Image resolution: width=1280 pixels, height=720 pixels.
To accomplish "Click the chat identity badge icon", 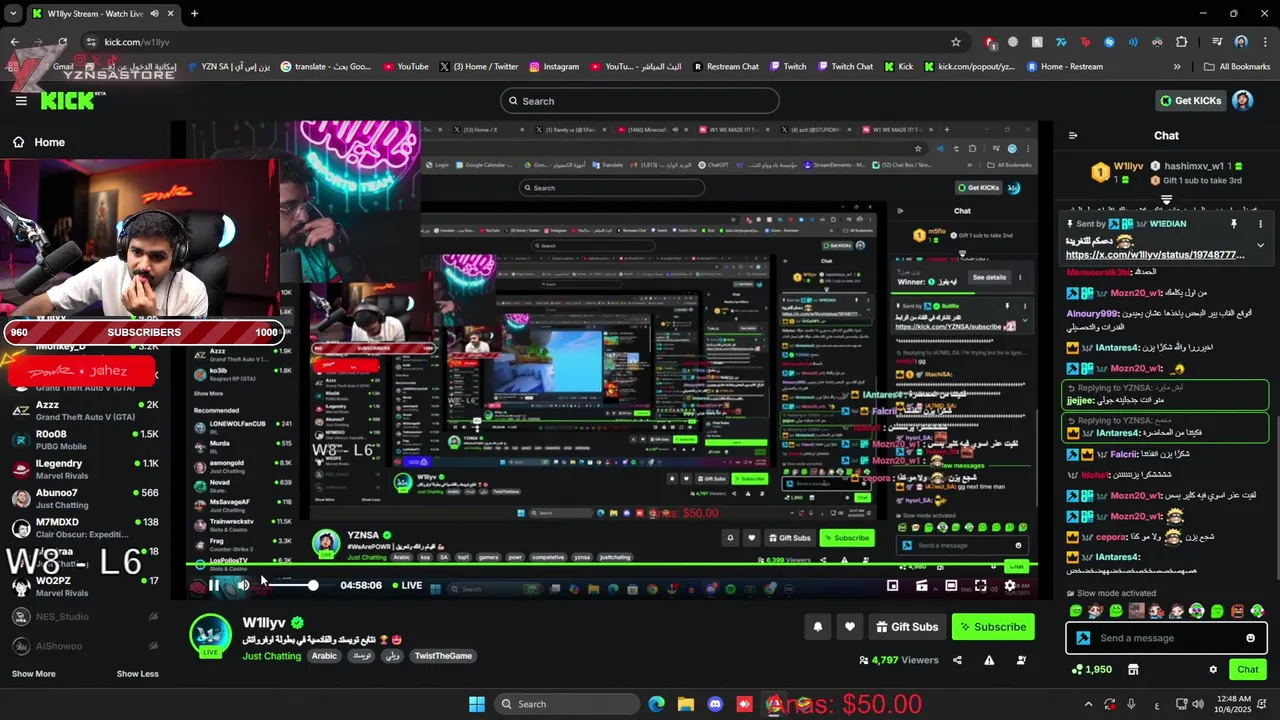I will click(x=1083, y=638).
